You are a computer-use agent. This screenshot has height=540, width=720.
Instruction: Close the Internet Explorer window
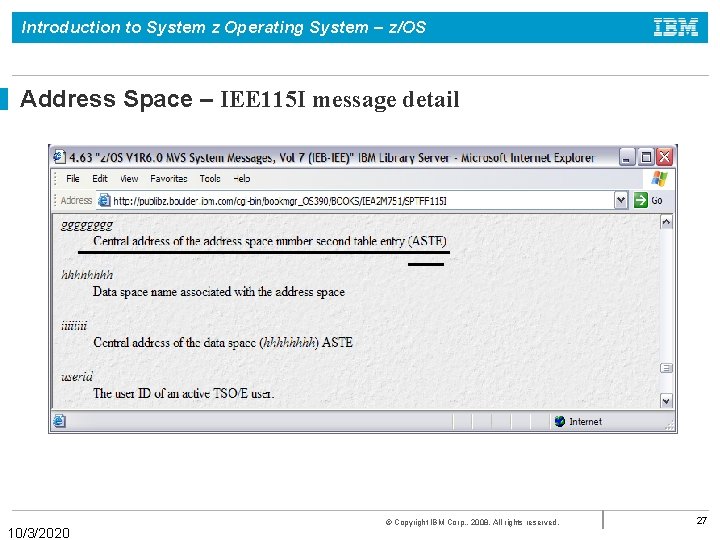664,157
